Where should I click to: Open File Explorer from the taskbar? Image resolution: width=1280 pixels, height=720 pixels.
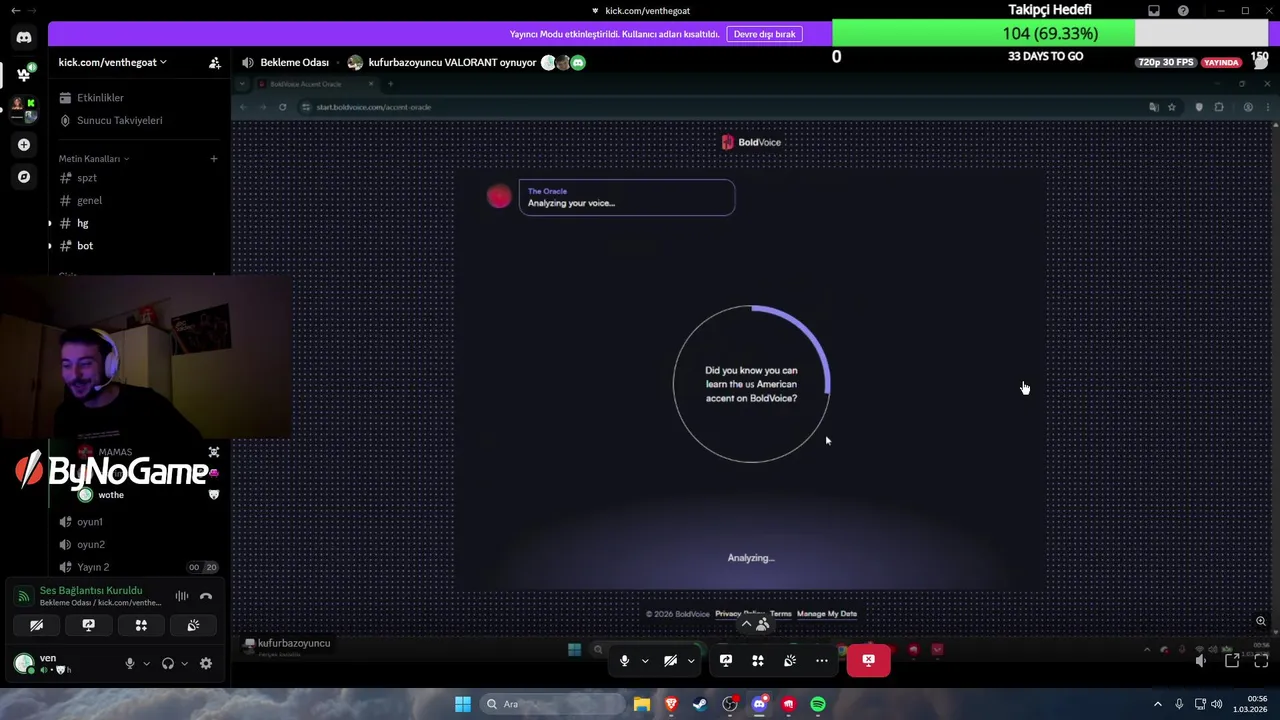coord(642,704)
